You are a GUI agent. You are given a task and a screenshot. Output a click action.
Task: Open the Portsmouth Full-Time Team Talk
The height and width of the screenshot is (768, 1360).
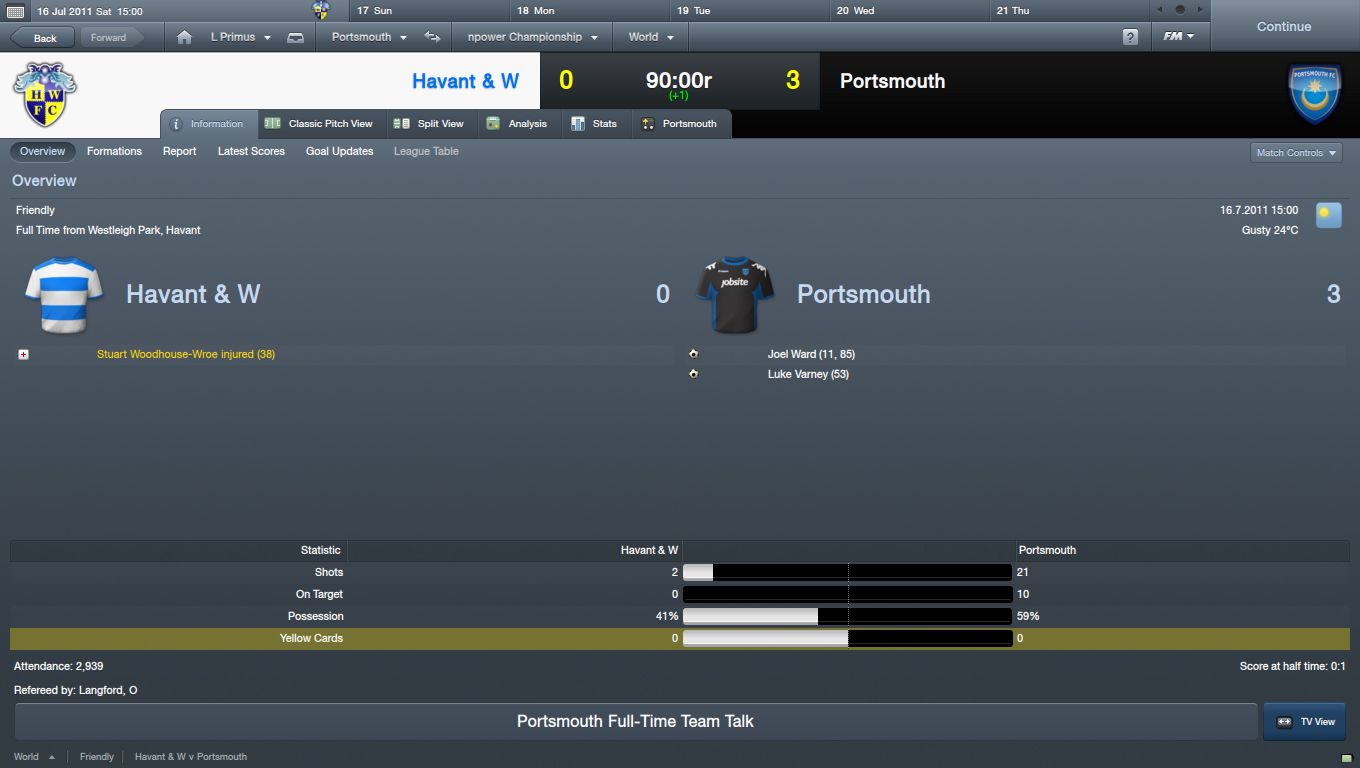(635, 721)
